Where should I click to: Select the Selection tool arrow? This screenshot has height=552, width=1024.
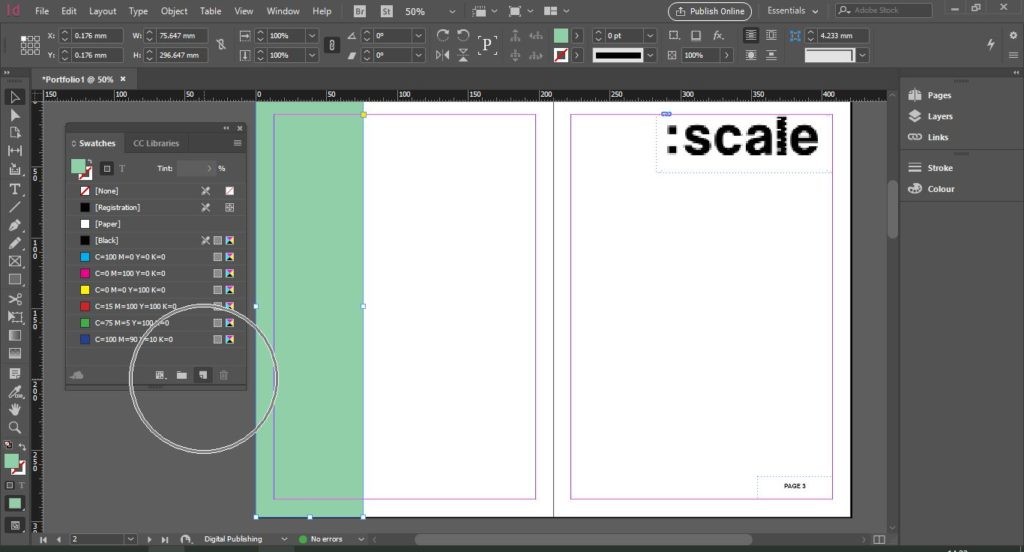pyautogui.click(x=14, y=97)
